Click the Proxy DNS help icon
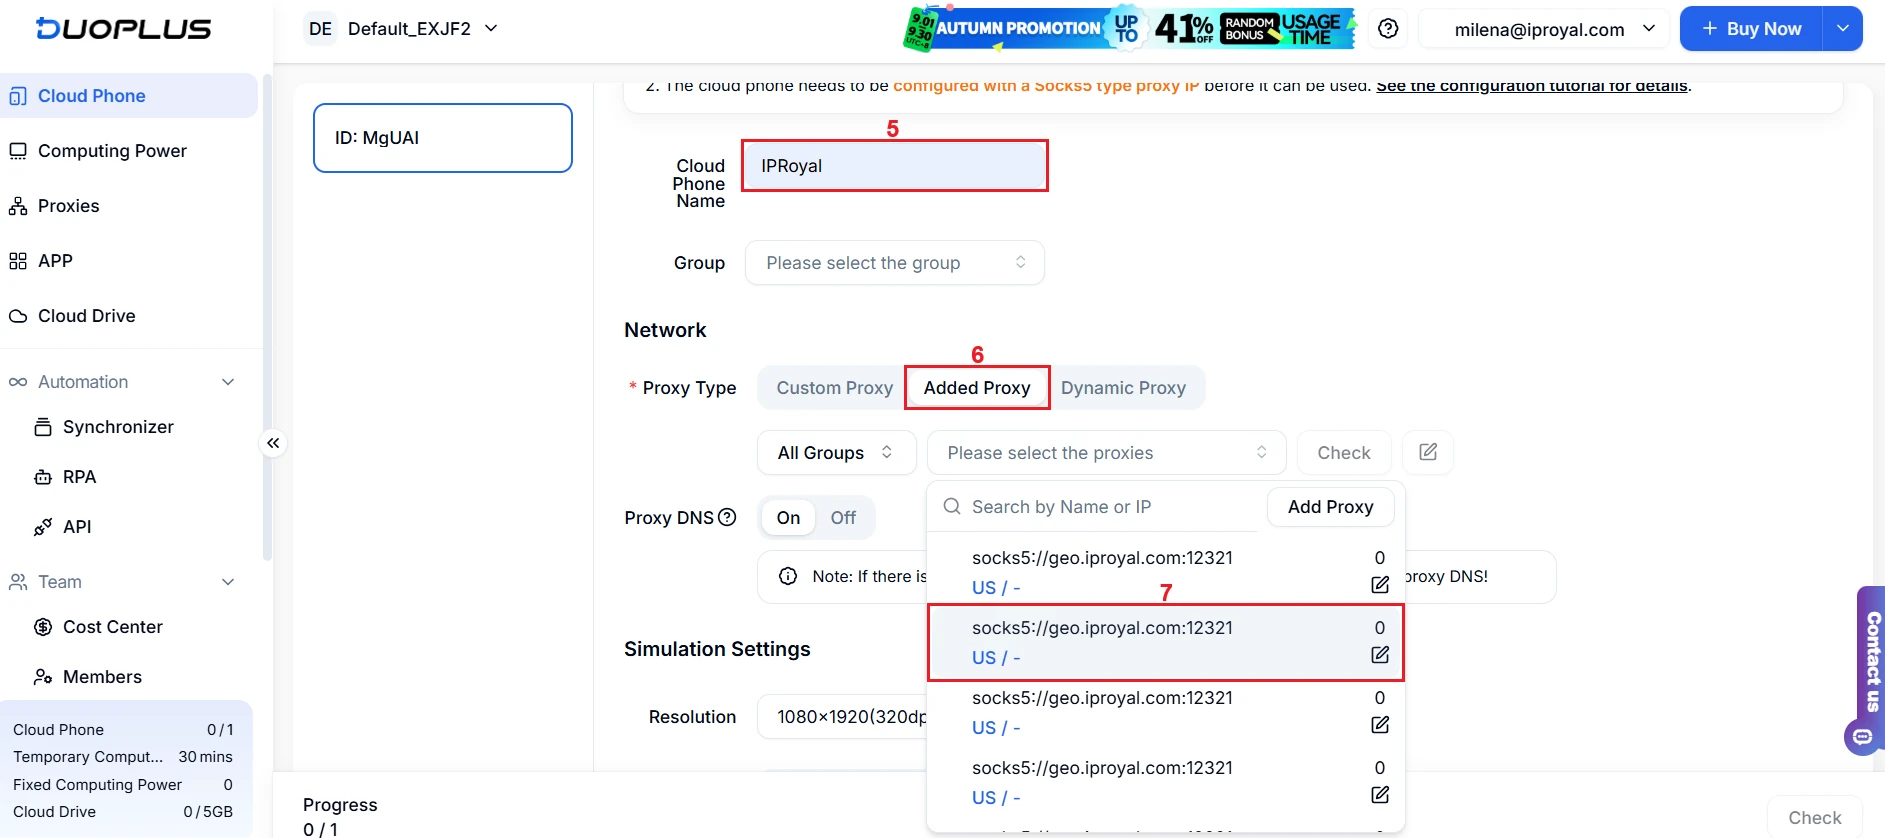This screenshot has width=1885, height=838. point(727,517)
